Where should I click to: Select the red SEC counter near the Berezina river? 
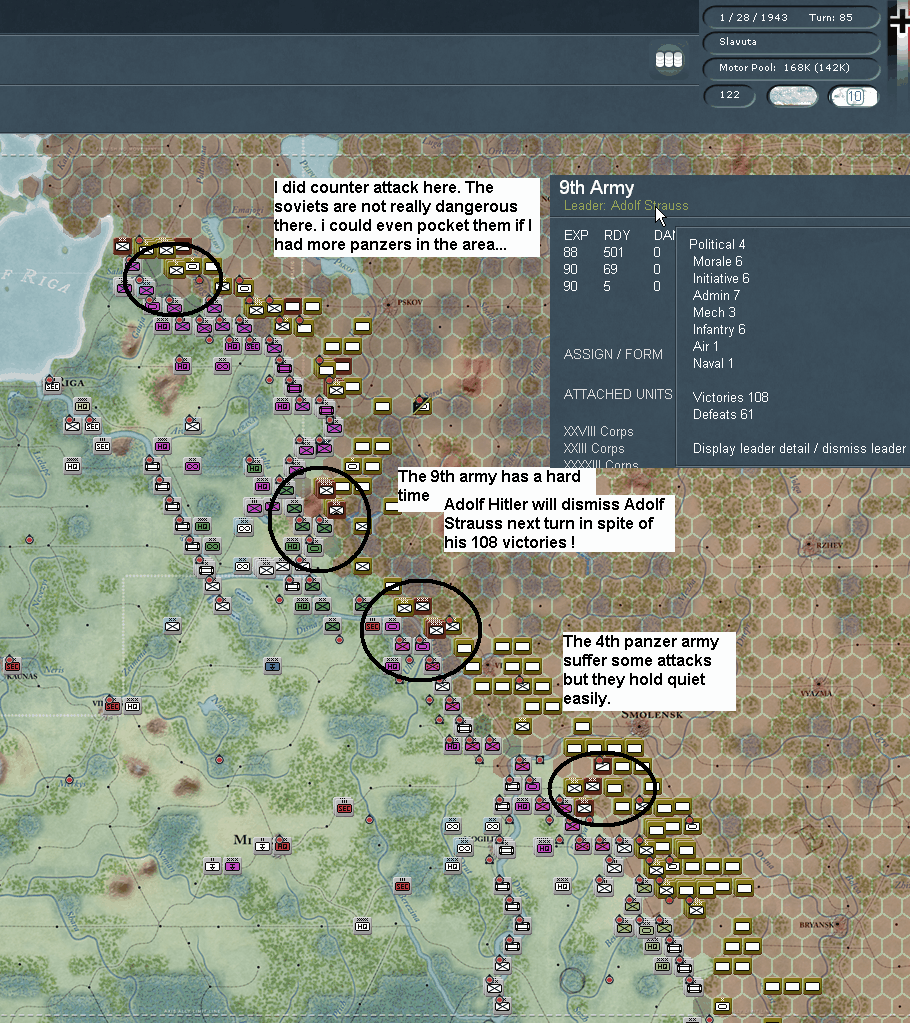(x=402, y=885)
